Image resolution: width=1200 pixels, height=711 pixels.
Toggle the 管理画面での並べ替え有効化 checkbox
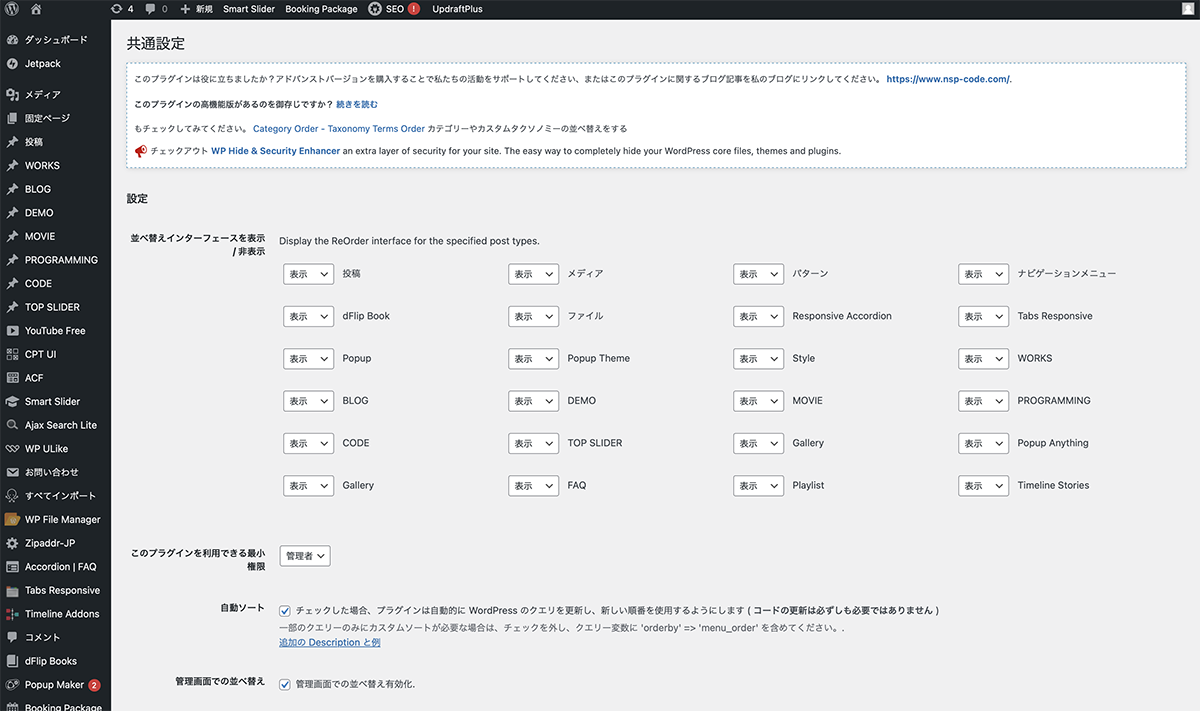[285, 685]
